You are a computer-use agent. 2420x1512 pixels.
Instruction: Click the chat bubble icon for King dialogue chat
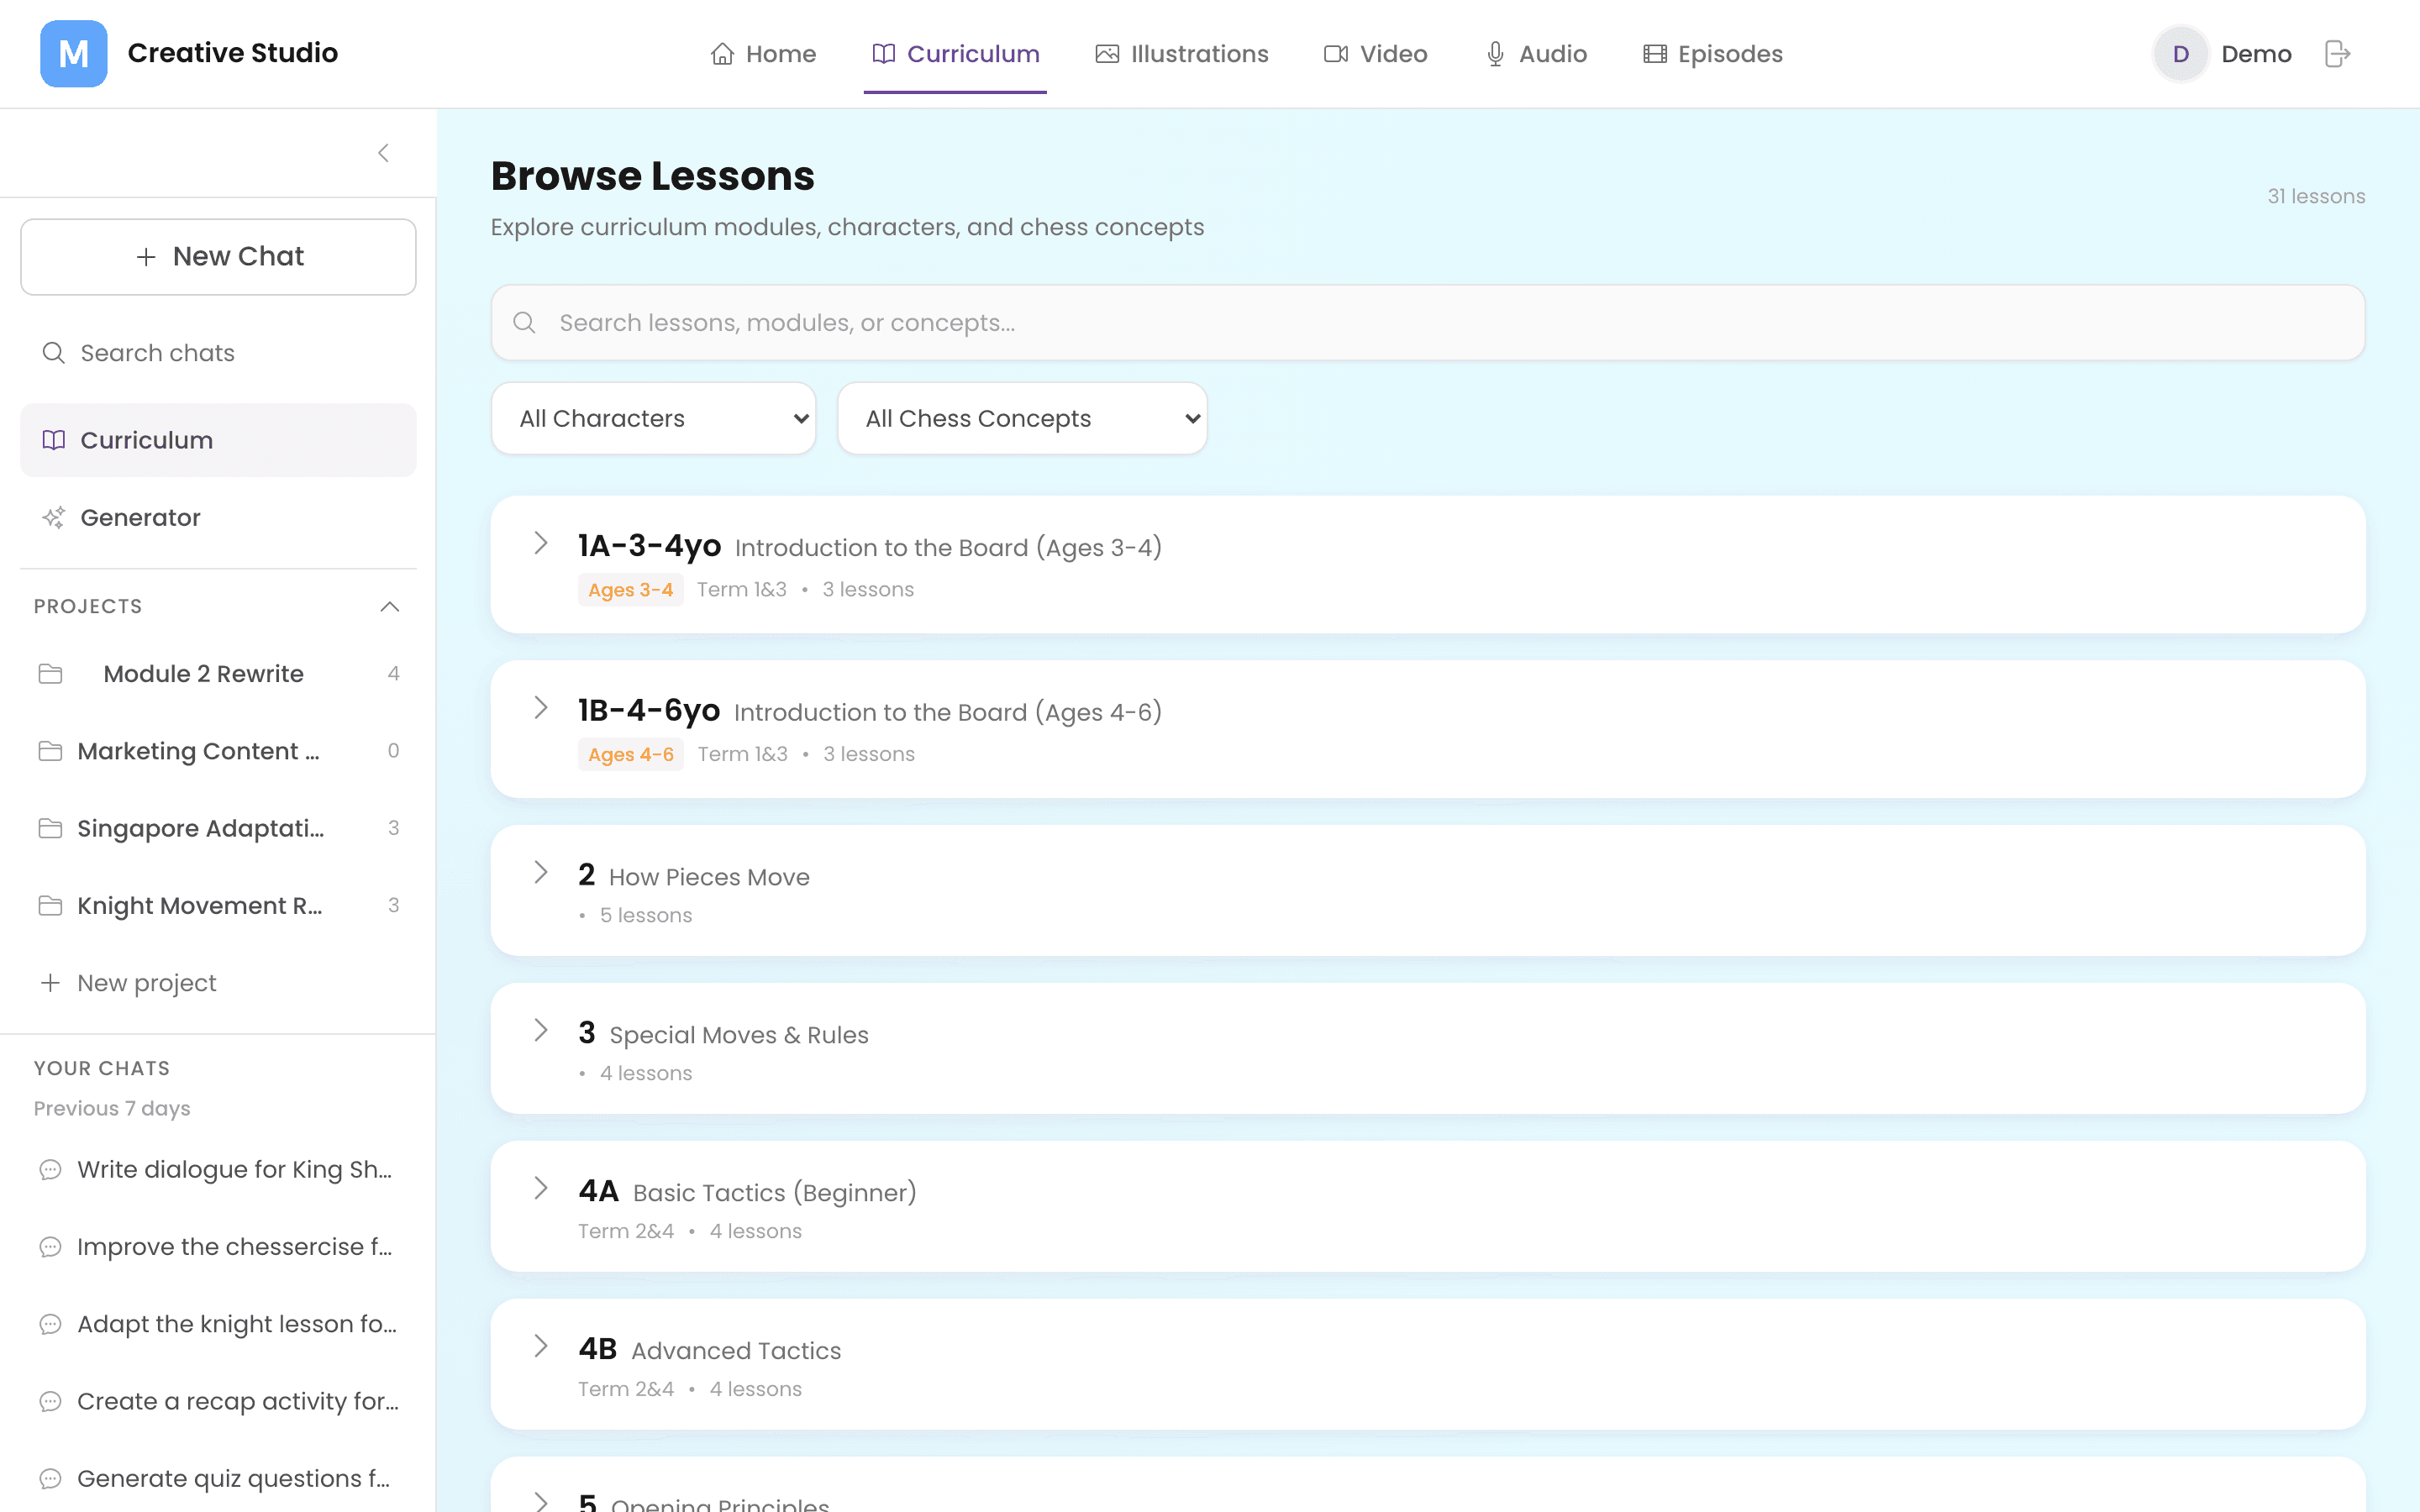pyautogui.click(x=50, y=1170)
